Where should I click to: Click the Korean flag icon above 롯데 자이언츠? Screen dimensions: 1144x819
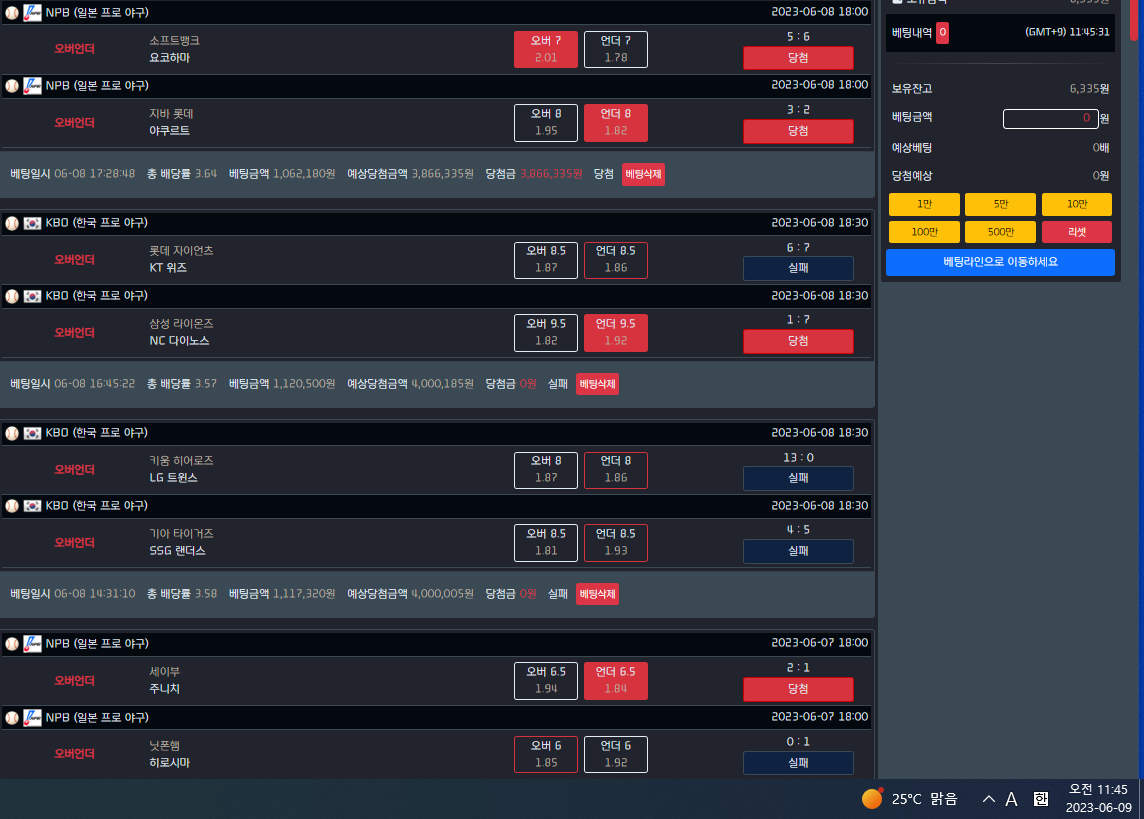(32, 223)
